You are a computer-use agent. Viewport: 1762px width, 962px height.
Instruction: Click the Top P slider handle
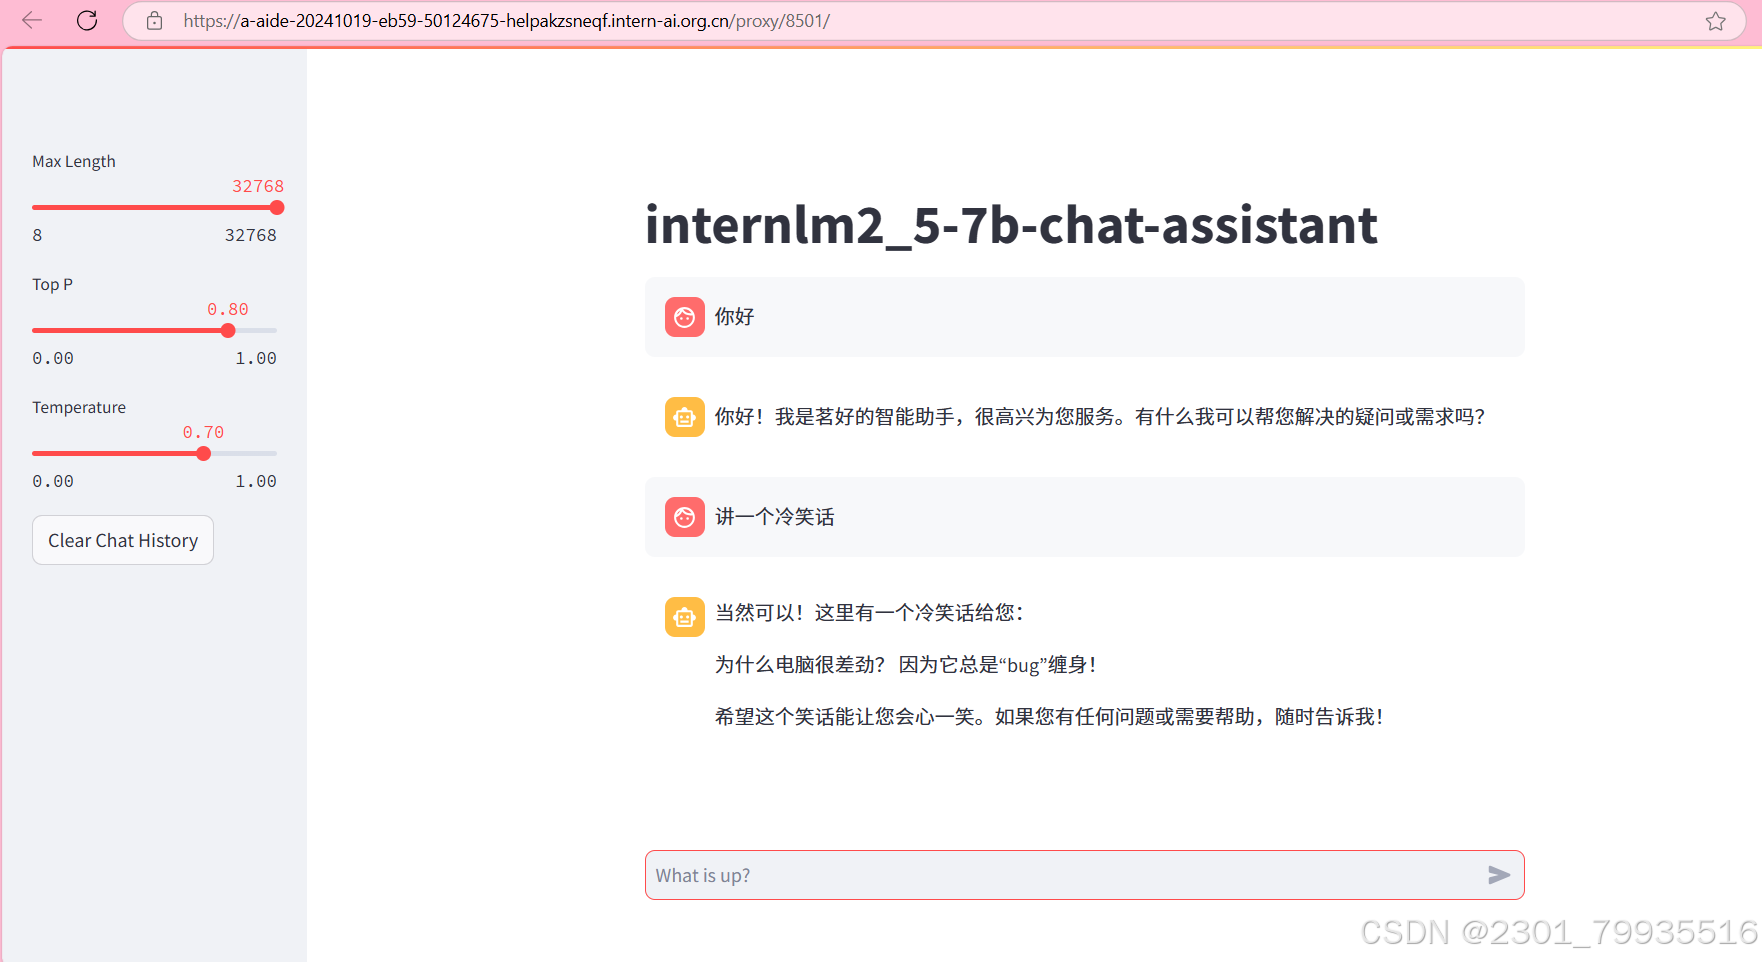pos(228,330)
